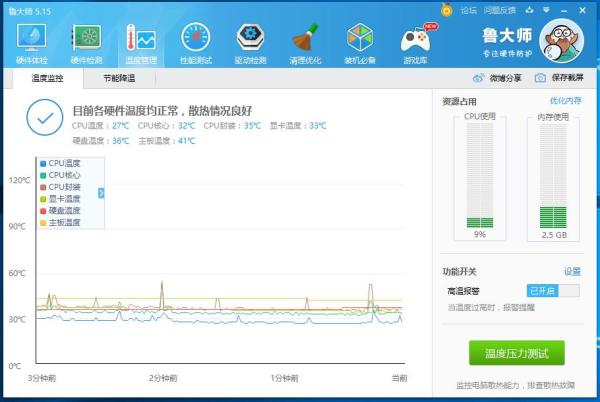Switch to 节能降温 tab
600x402 pixels.
(x=119, y=78)
